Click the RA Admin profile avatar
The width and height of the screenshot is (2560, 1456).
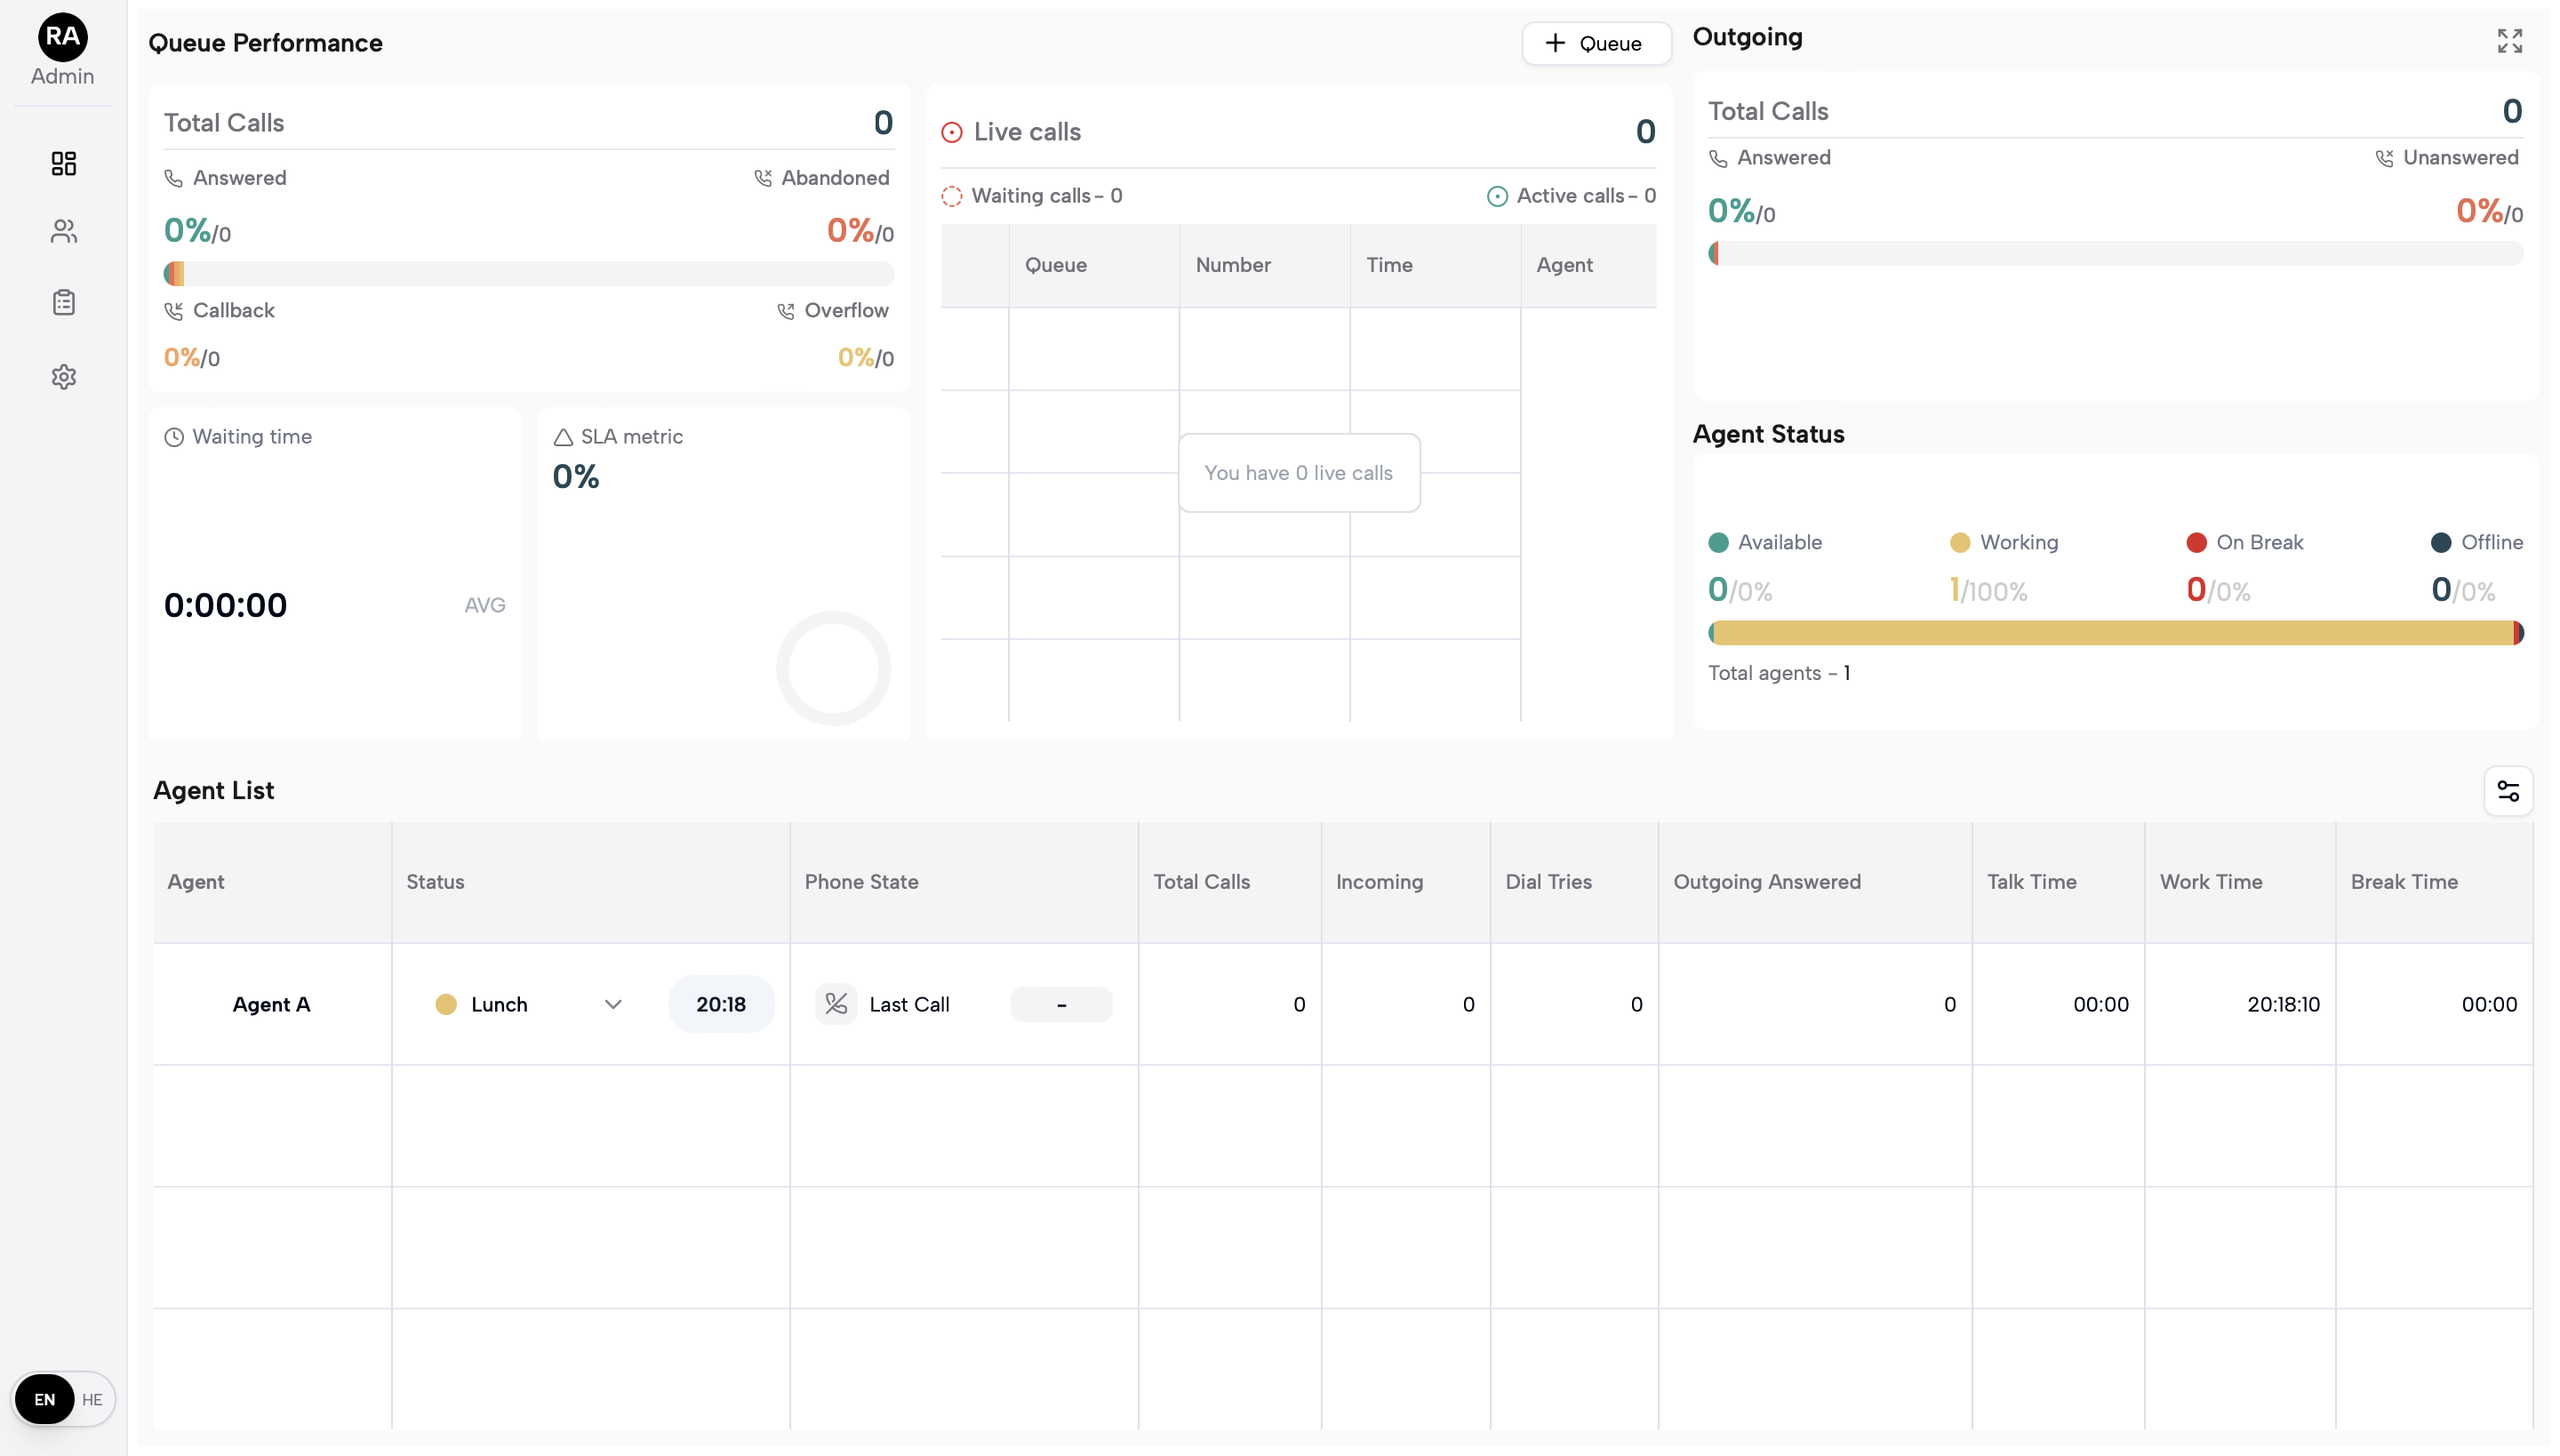click(x=62, y=37)
